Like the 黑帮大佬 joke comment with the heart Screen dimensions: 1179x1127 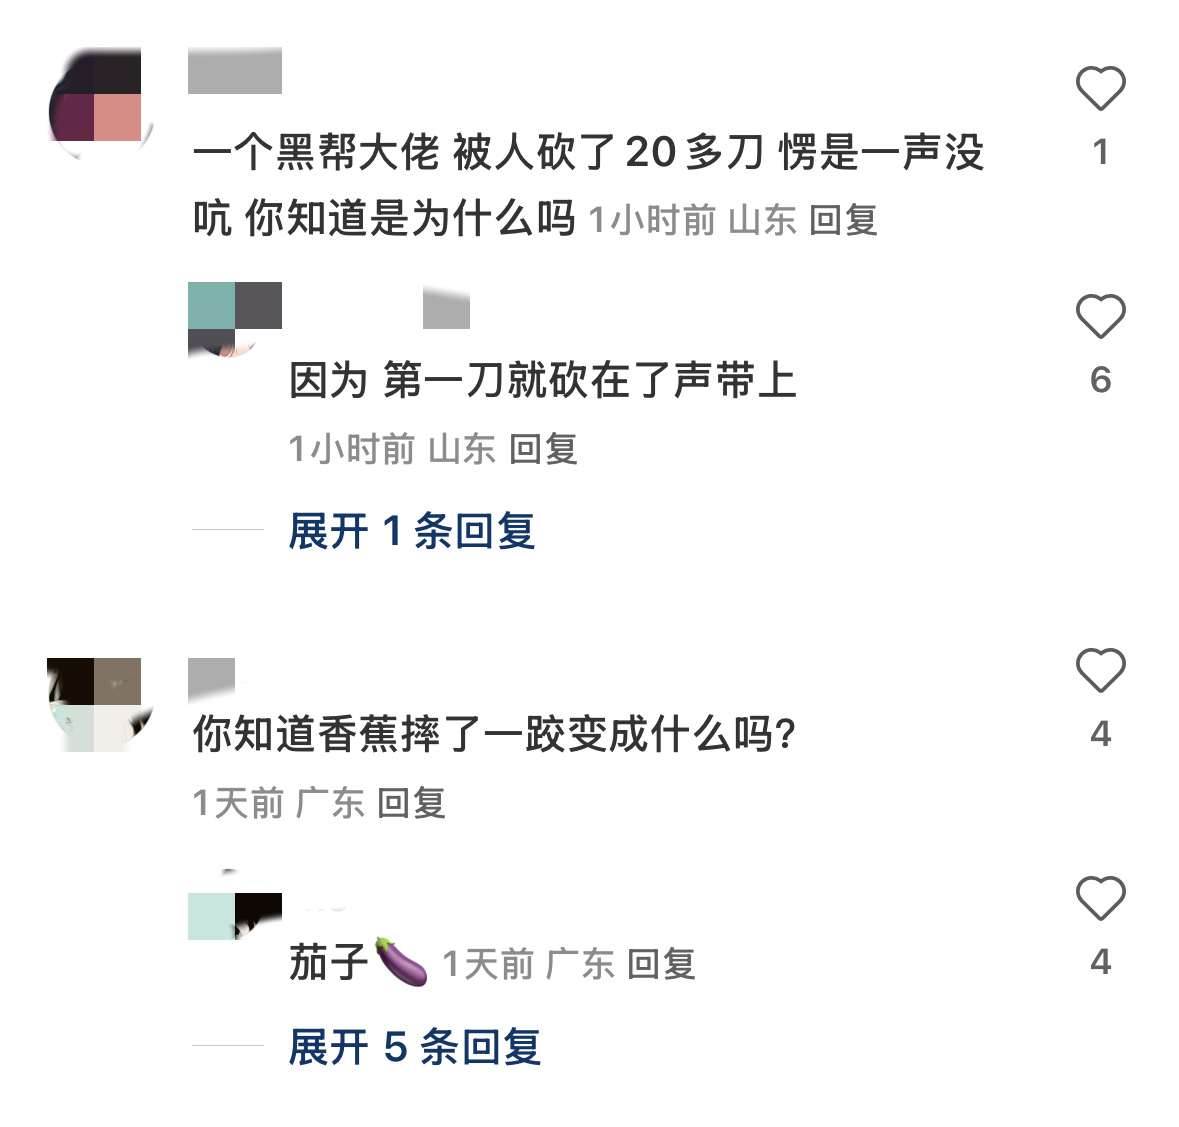1100,88
